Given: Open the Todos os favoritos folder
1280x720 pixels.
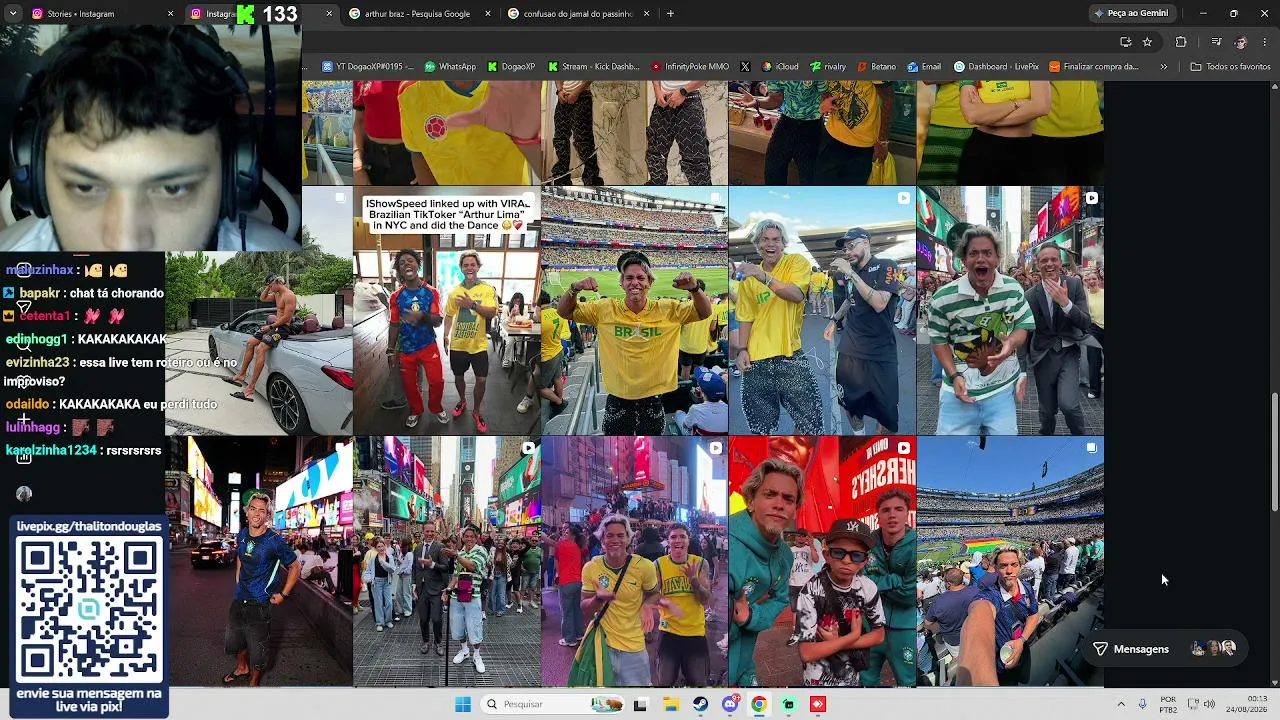Looking at the screenshot, I should [1230, 67].
